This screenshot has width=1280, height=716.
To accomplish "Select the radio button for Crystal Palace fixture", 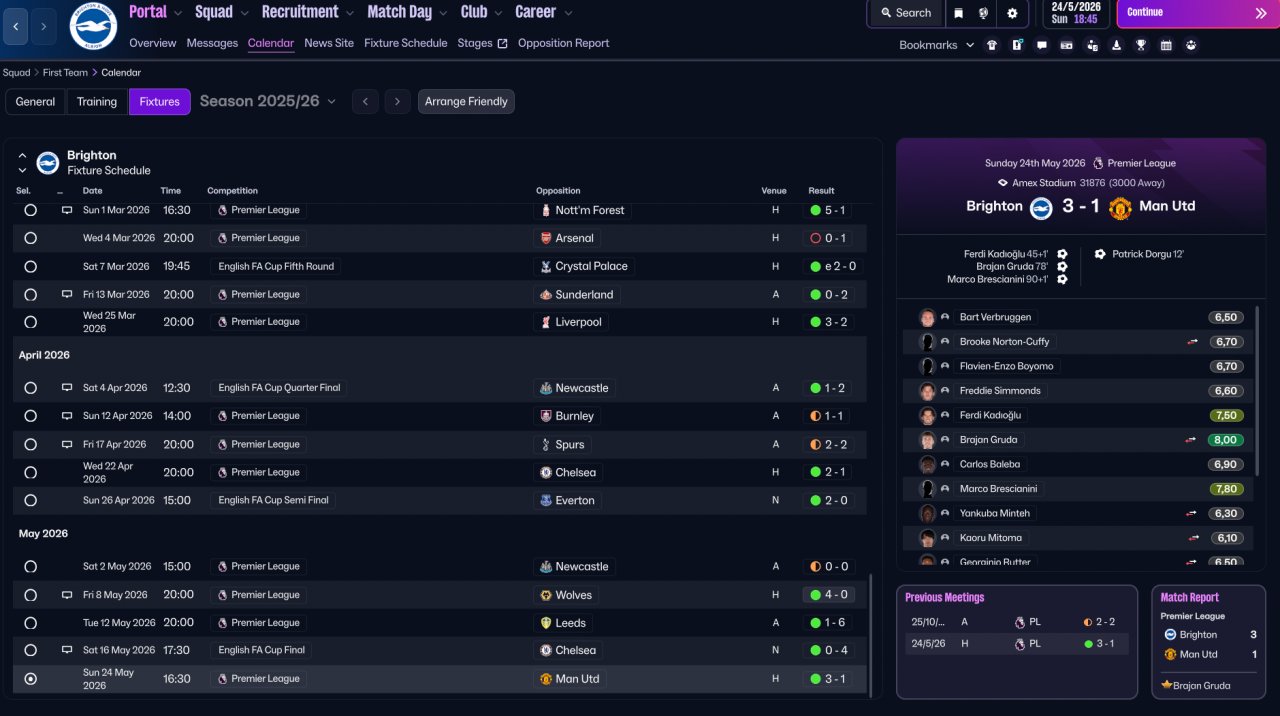I will pos(30,266).
